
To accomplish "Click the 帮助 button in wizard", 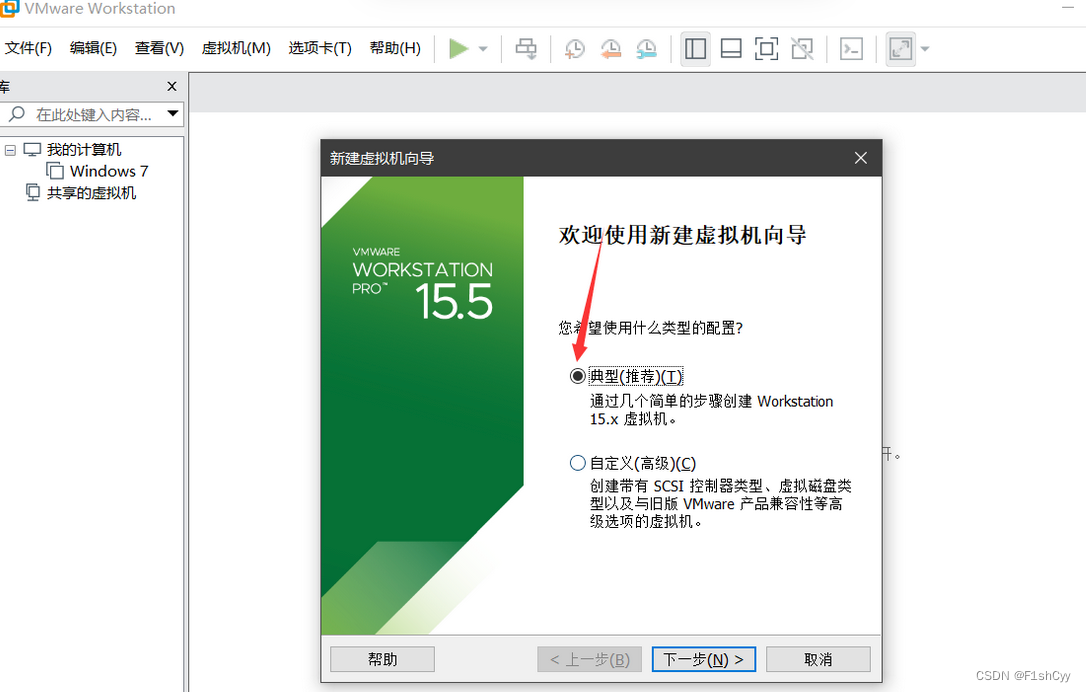I will 382,659.
